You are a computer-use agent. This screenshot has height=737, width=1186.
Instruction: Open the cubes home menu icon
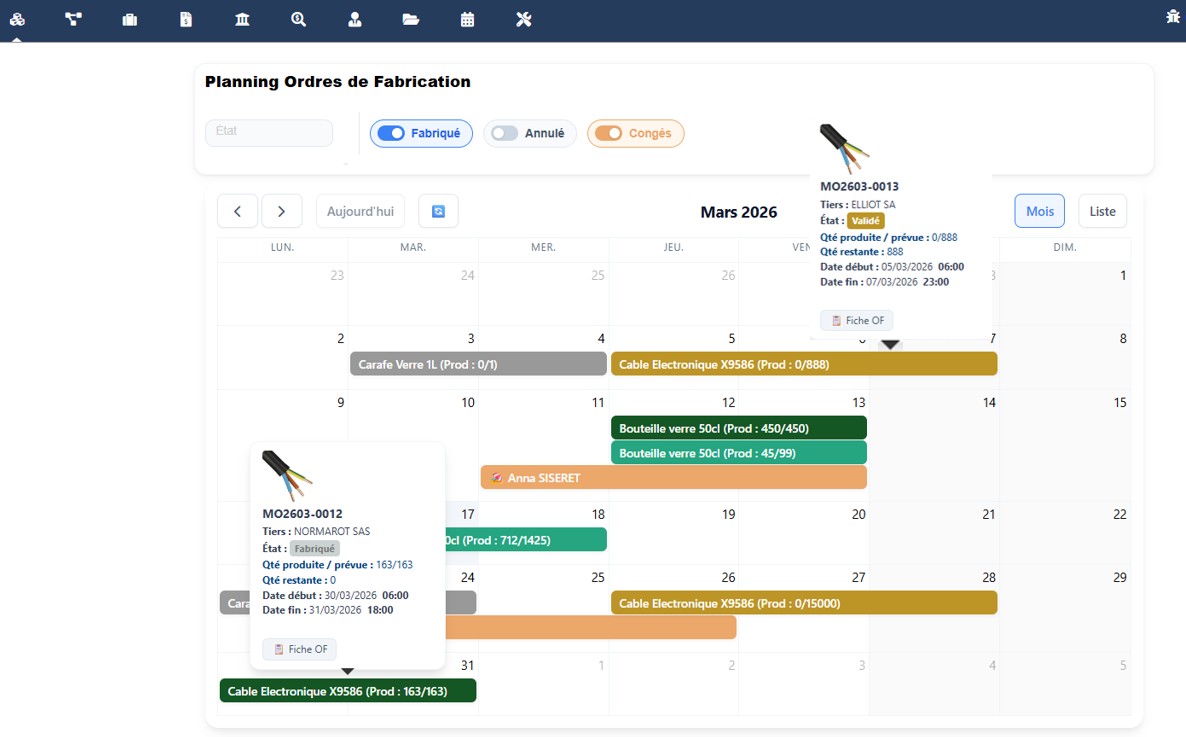coord(17,19)
